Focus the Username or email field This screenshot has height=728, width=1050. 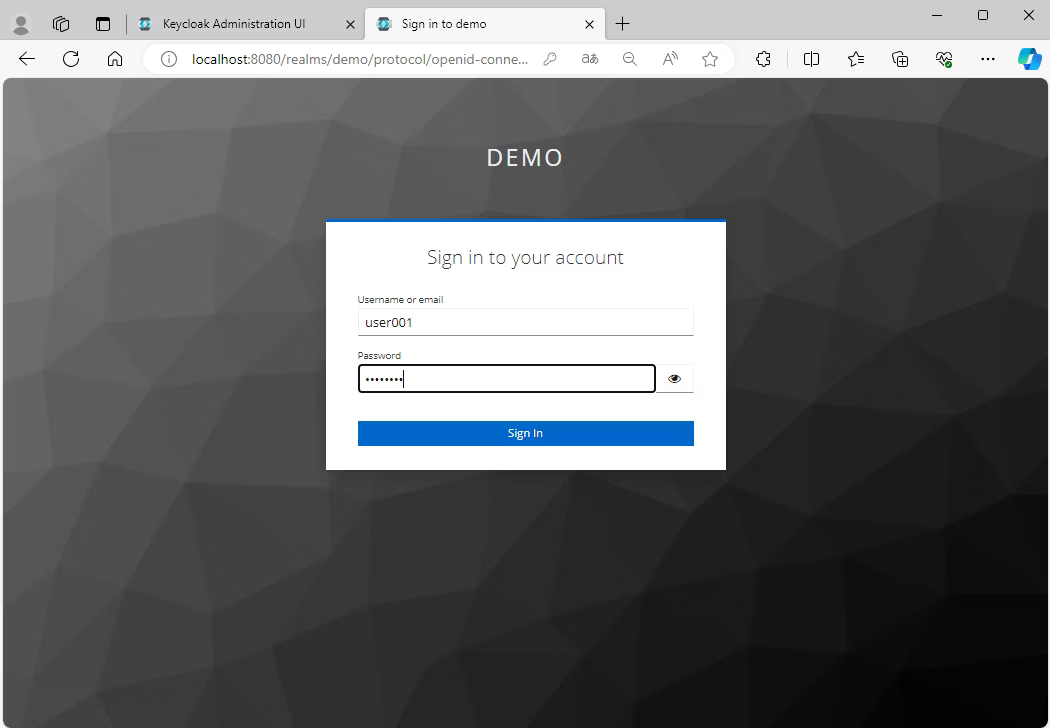(x=525, y=322)
